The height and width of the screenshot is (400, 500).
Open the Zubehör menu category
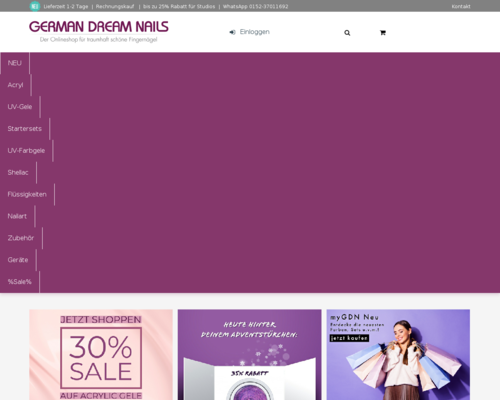click(x=21, y=238)
